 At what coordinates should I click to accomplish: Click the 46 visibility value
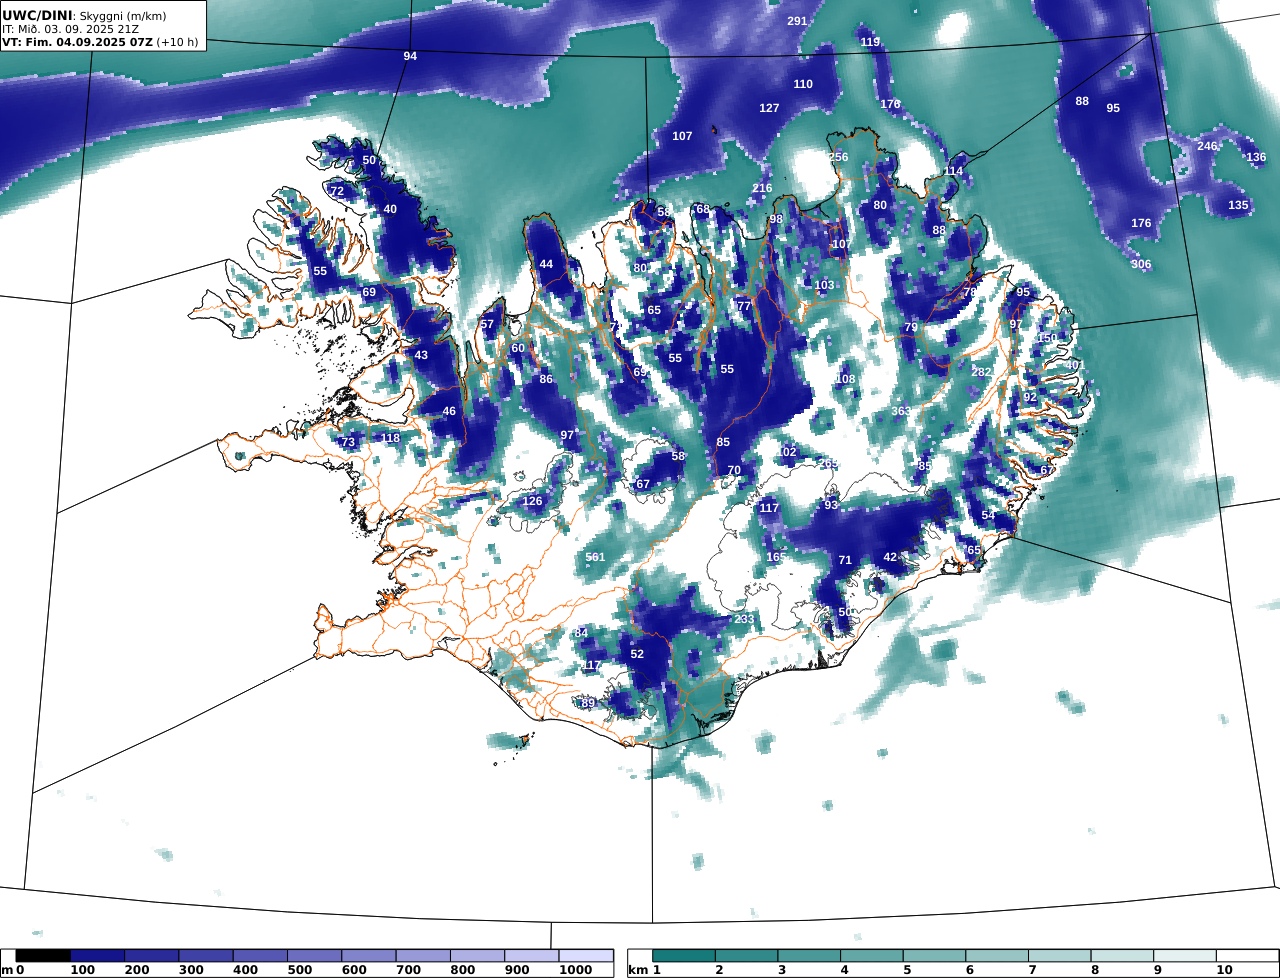(x=449, y=411)
